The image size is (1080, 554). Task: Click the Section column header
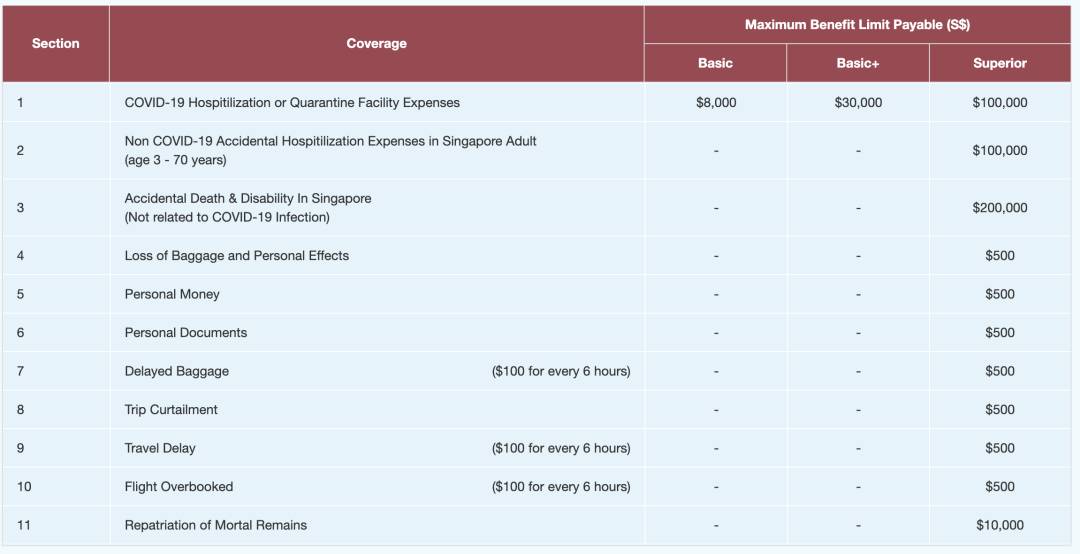click(x=55, y=43)
